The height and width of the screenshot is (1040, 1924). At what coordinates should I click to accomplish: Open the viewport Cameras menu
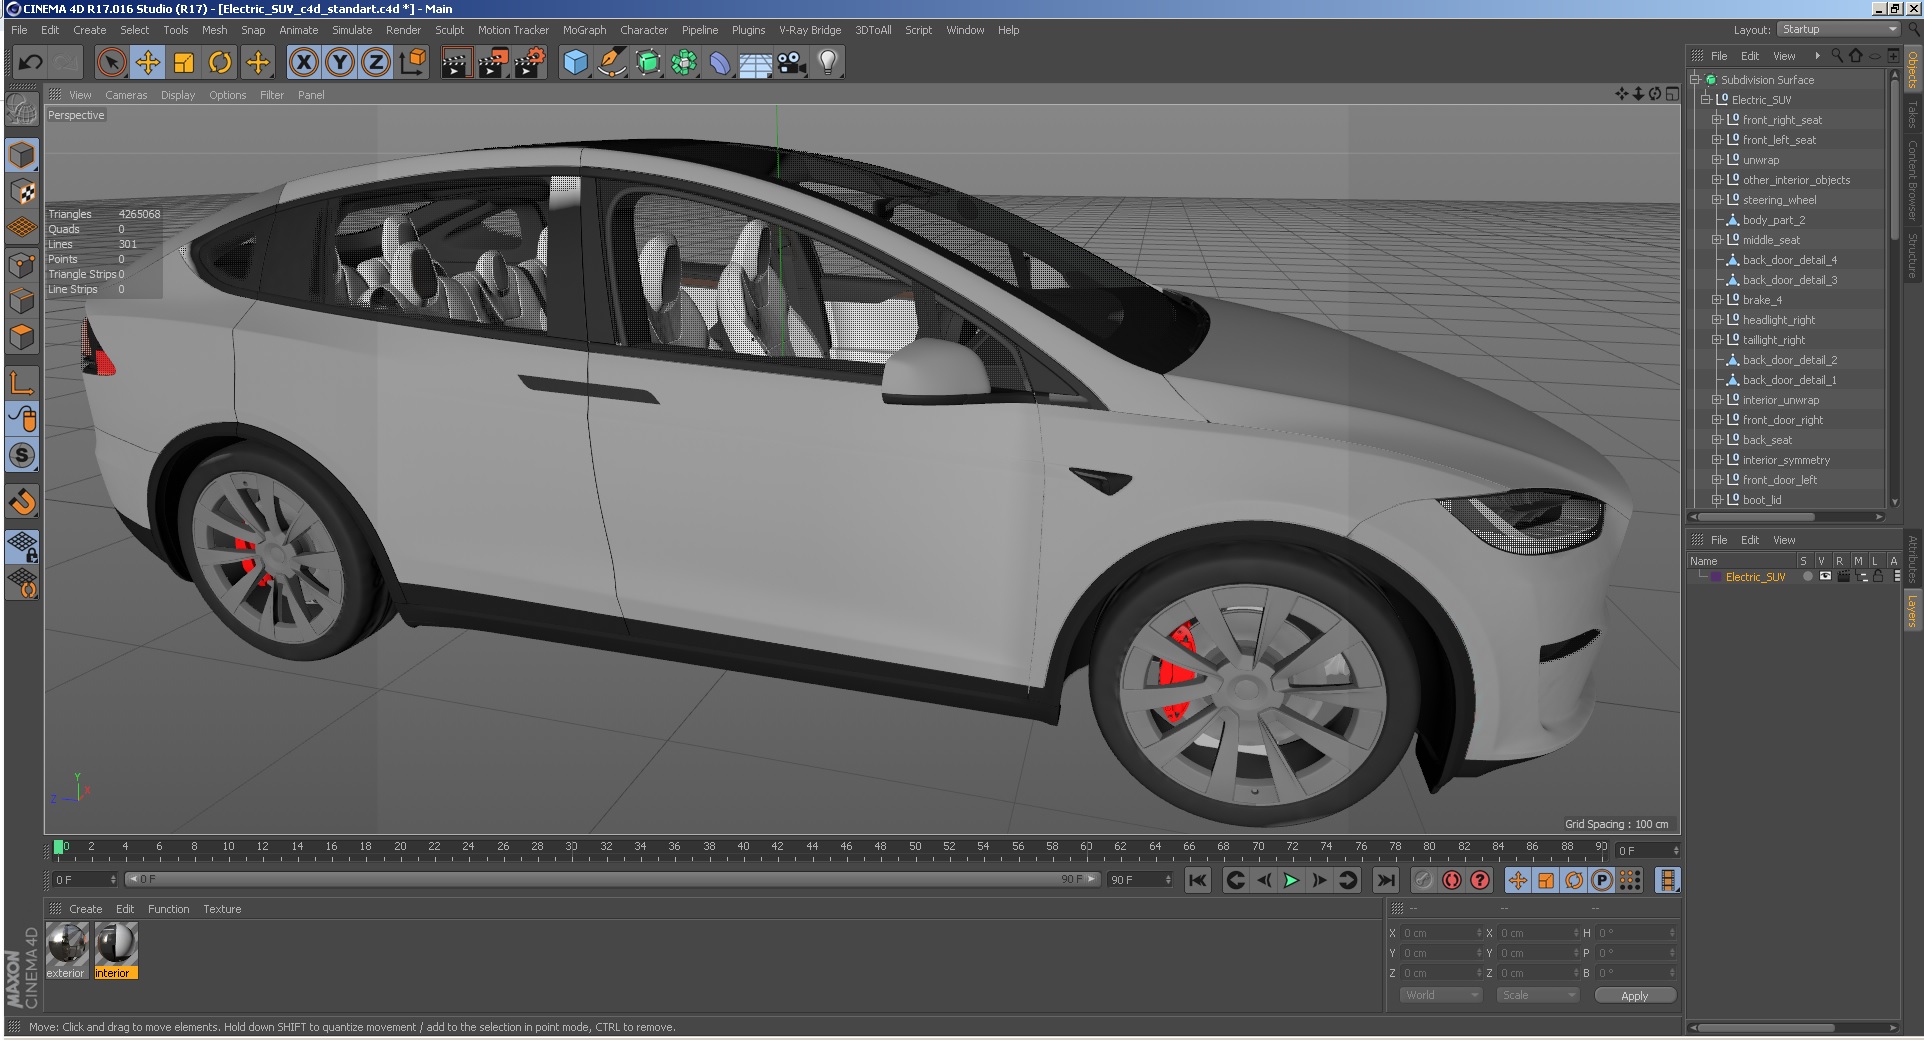pos(126,95)
